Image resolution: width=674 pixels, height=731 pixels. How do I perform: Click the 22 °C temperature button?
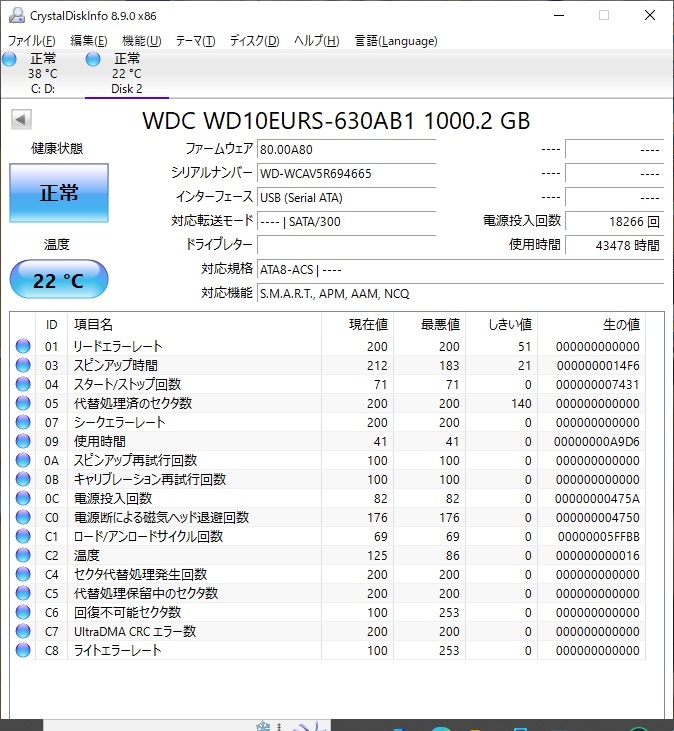click(x=59, y=279)
